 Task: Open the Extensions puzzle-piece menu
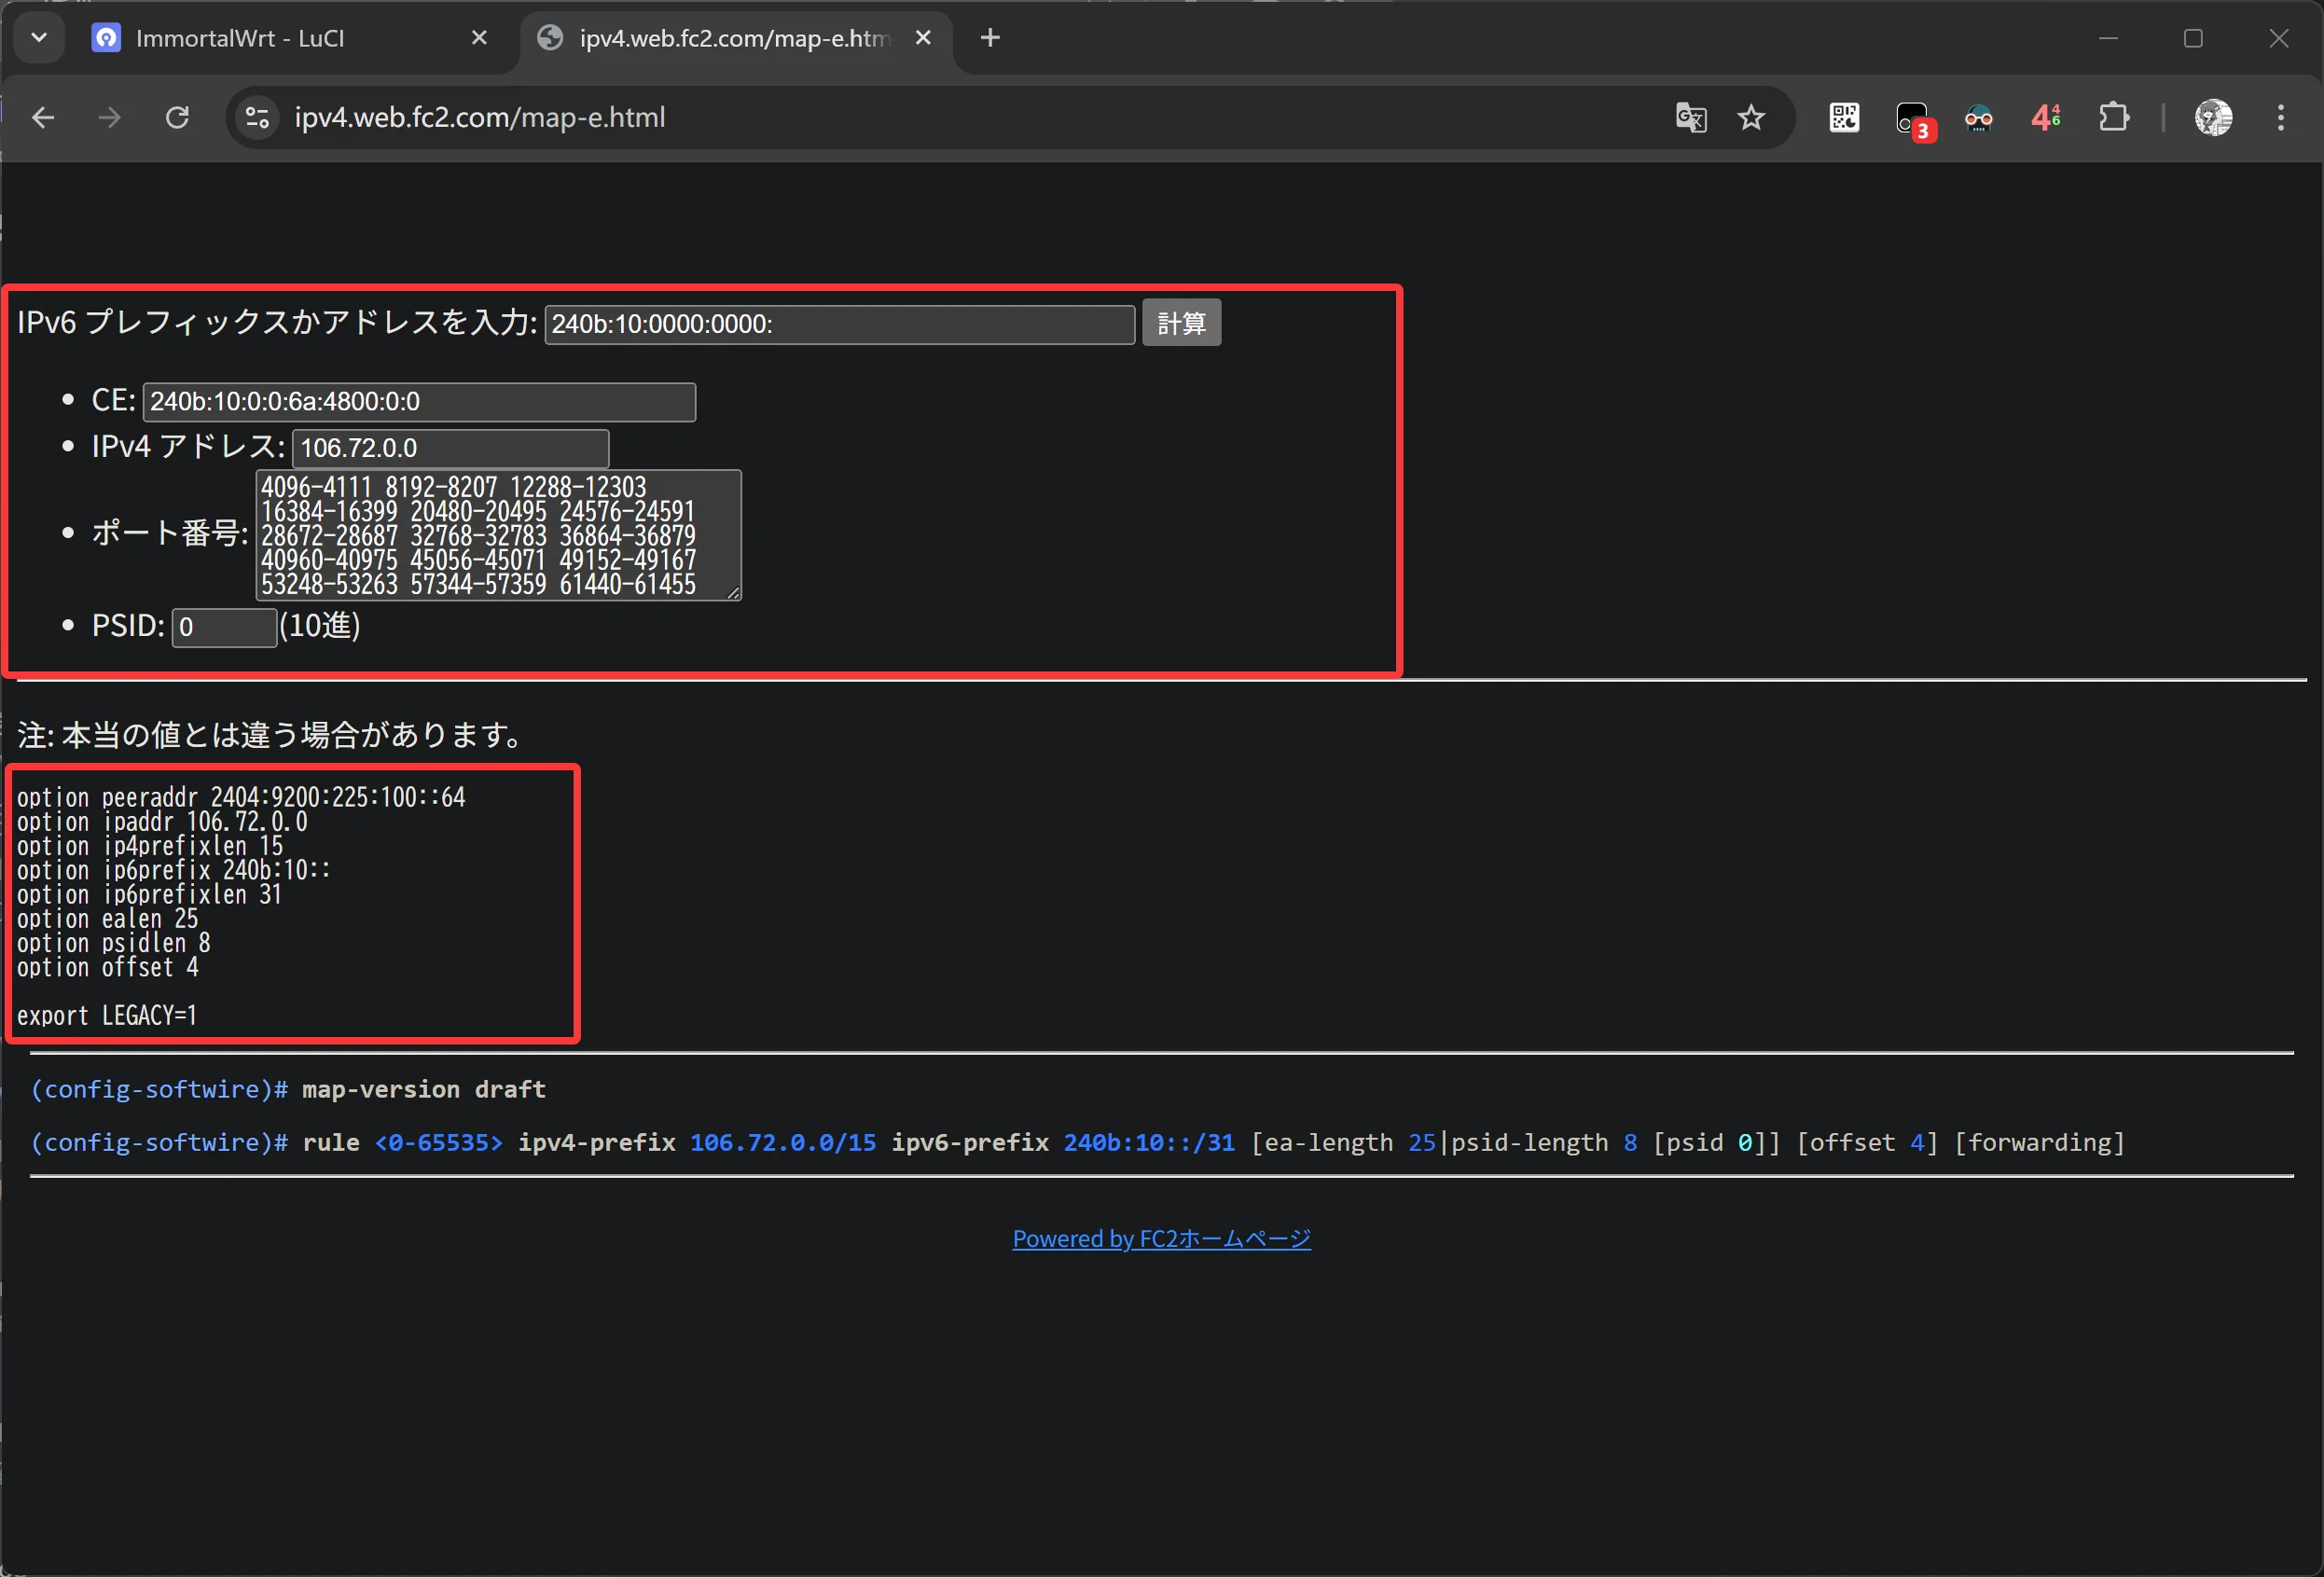tap(2113, 118)
